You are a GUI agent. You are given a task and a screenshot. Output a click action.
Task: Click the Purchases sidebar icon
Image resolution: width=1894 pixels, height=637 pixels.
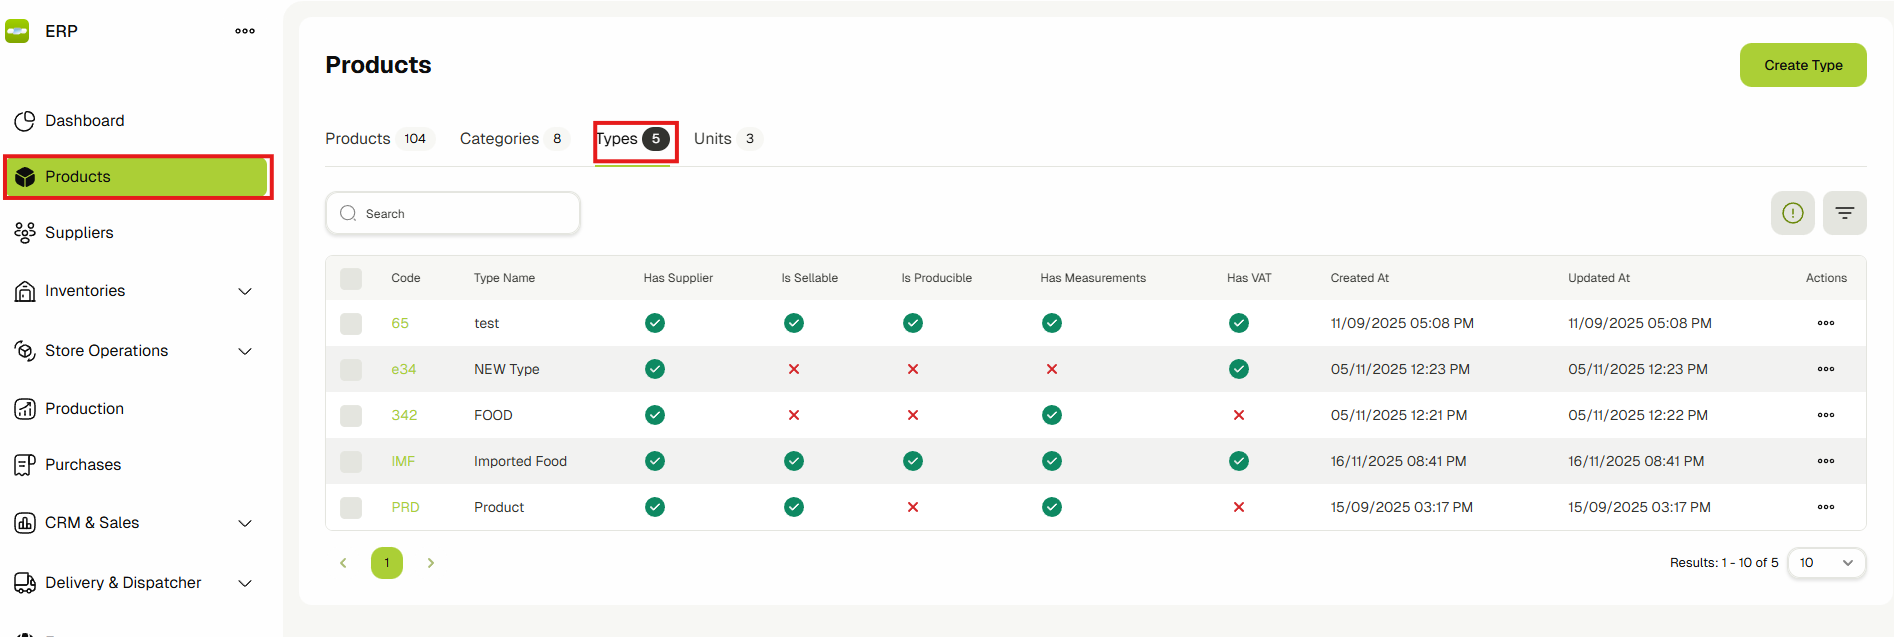click(x=25, y=465)
